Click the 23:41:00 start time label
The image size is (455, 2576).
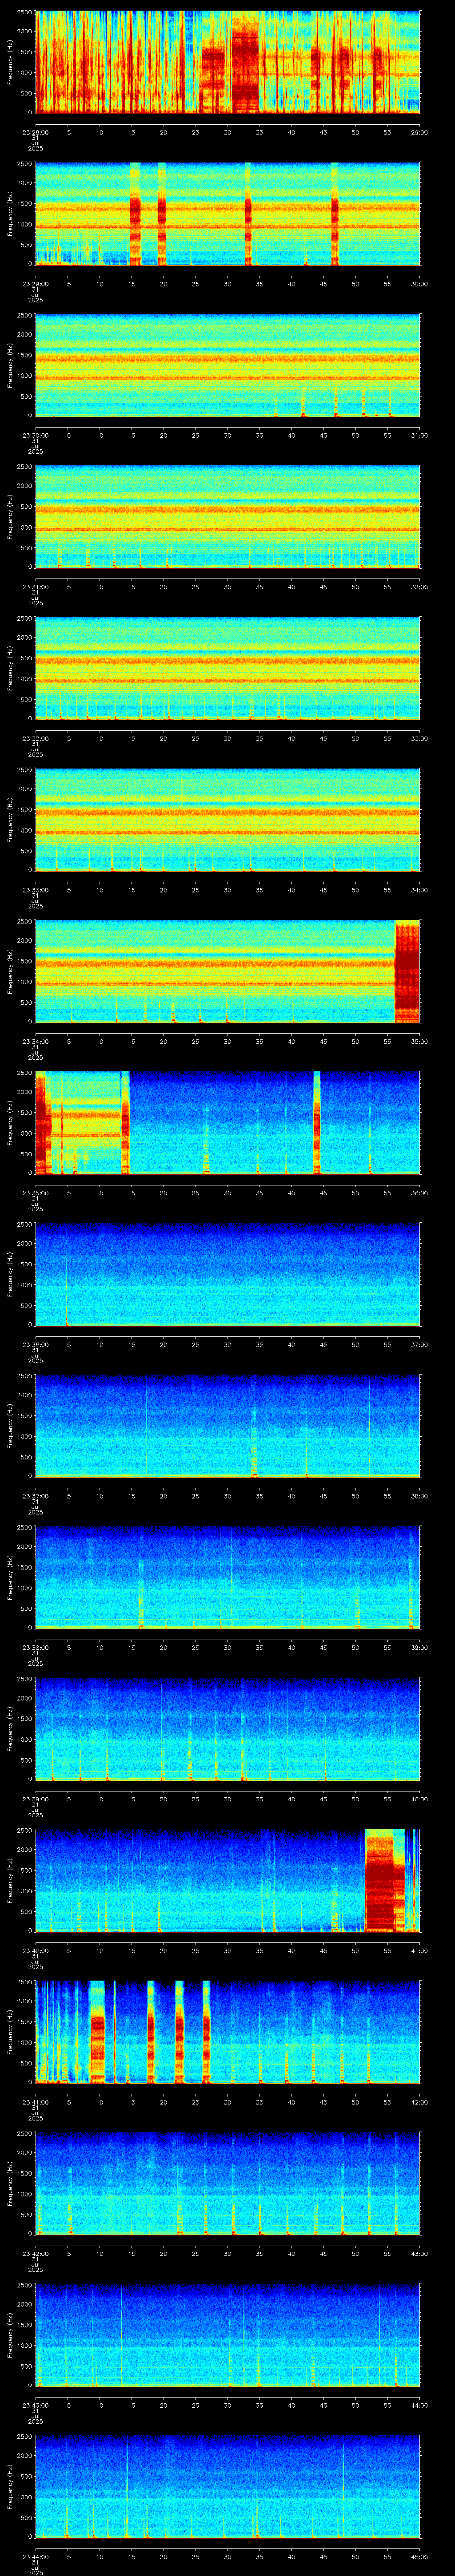pos(35,2101)
